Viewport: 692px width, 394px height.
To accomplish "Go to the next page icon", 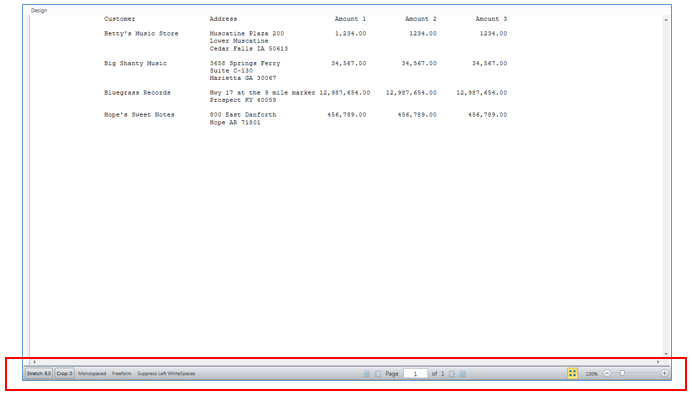I will [452, 374].
